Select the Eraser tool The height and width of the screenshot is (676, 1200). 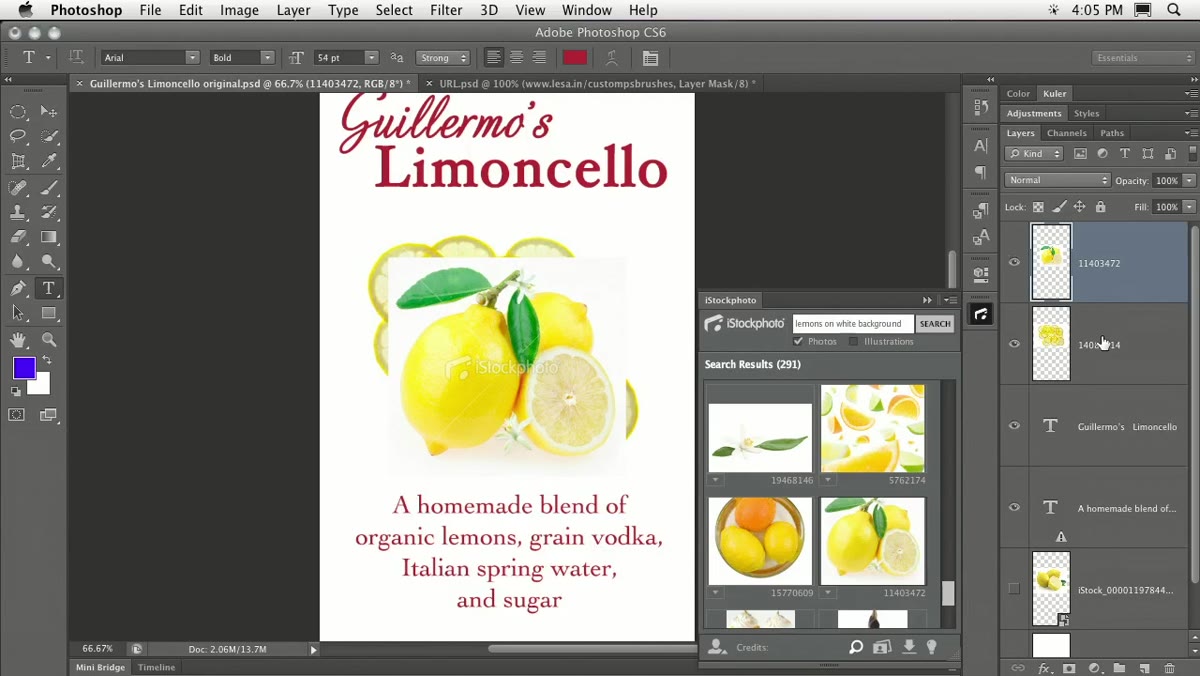18,238
